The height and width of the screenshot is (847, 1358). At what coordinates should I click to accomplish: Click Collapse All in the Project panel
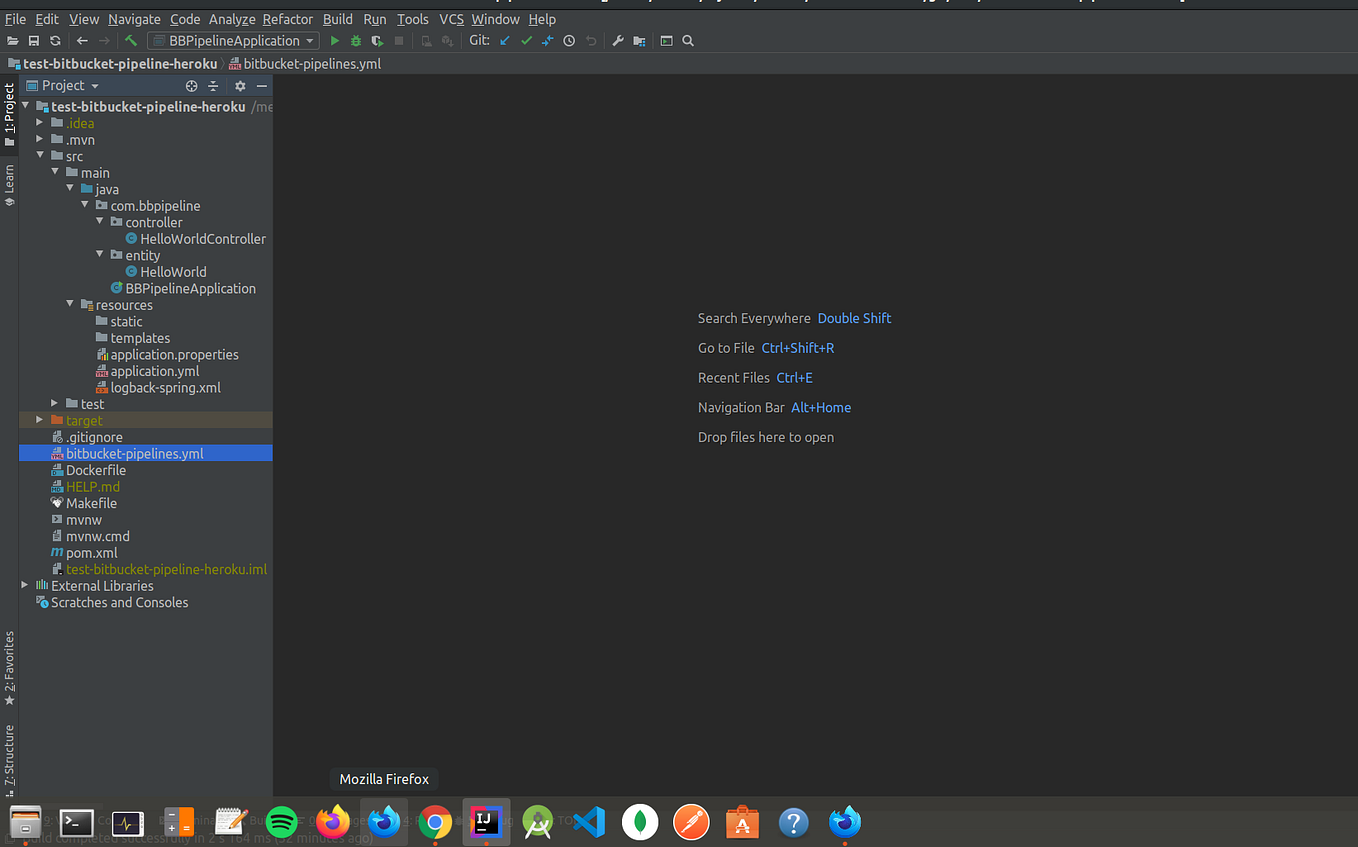213,86
